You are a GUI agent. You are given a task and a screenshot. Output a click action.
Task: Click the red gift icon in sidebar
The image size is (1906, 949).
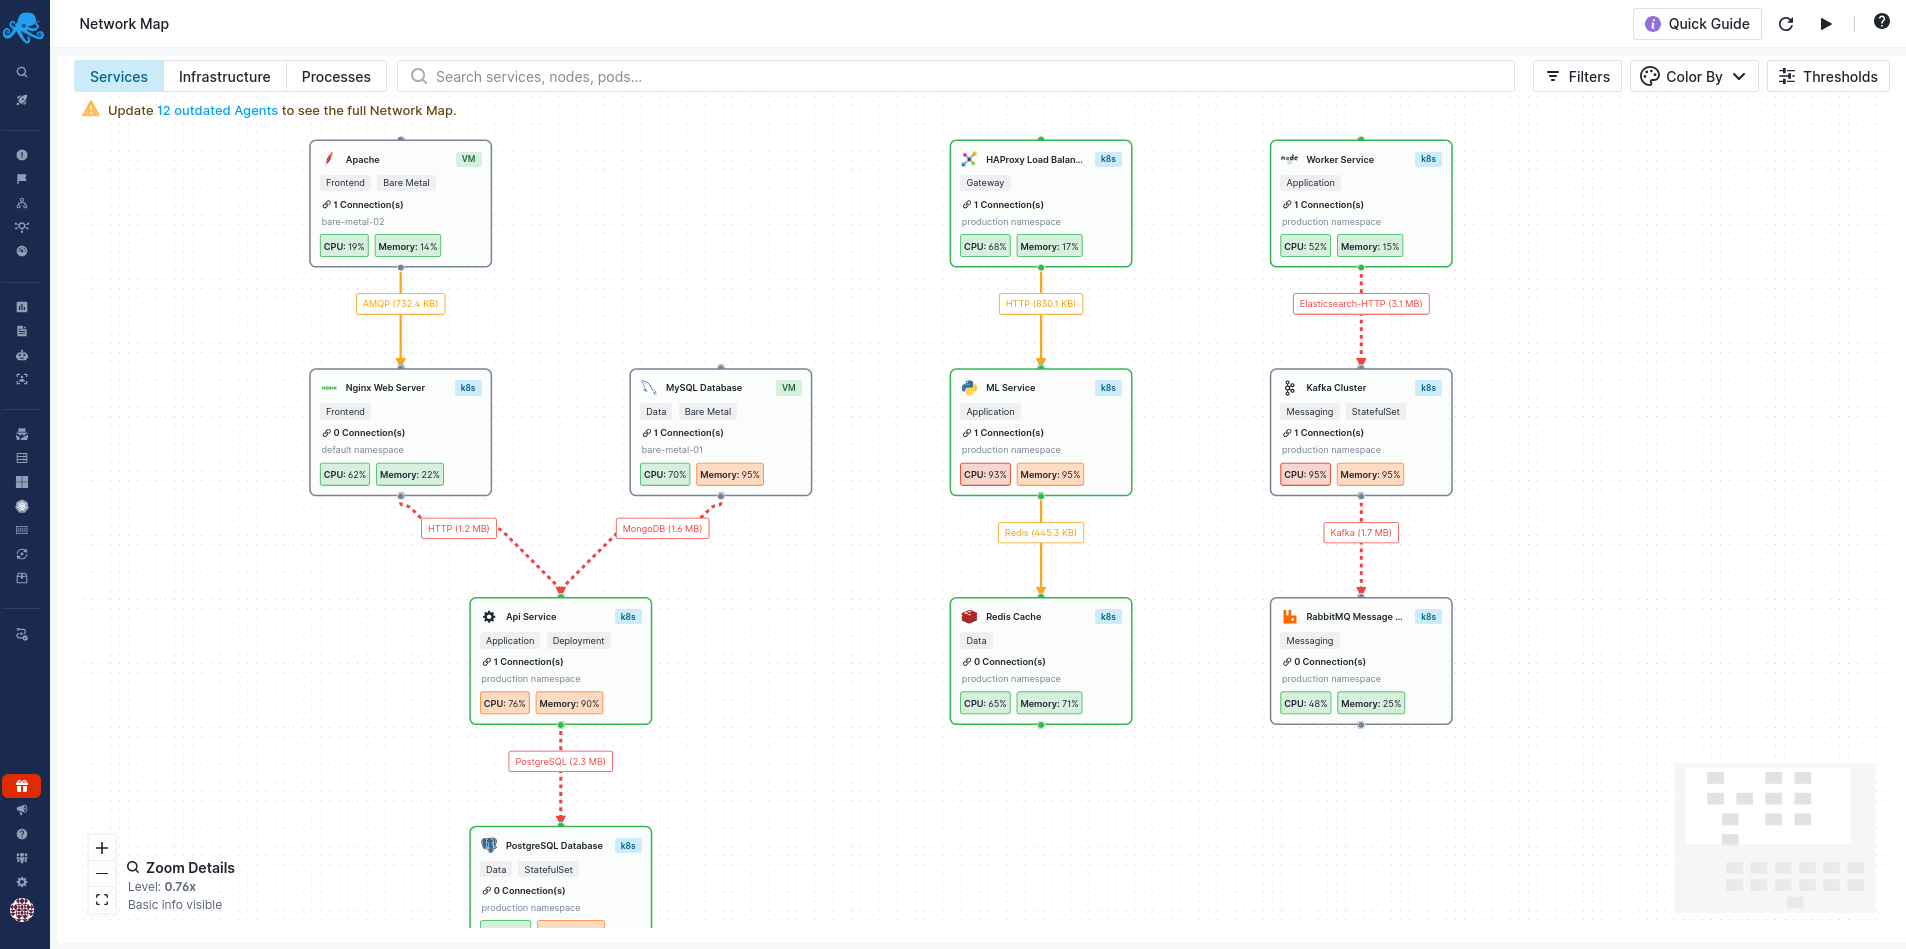(22, 786)
